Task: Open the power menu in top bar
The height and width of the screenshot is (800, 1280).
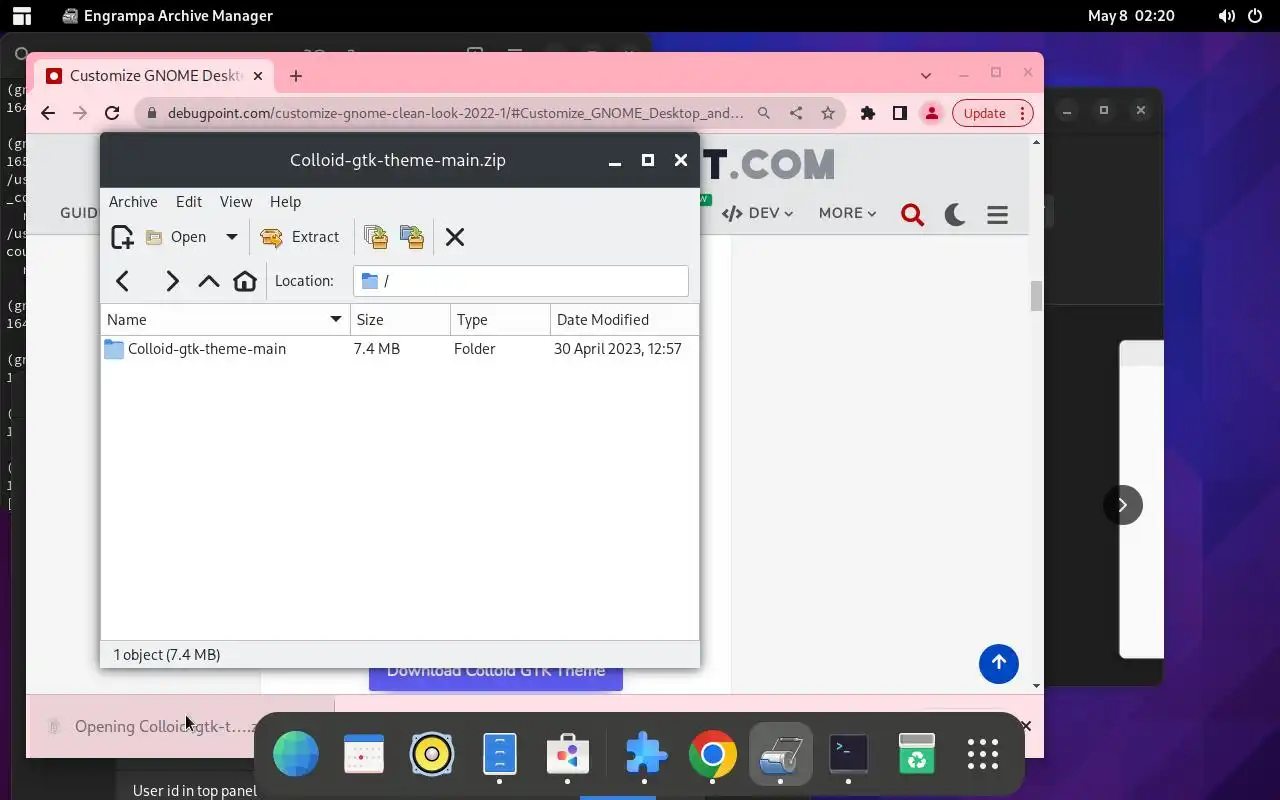Action: (1255, 16)
